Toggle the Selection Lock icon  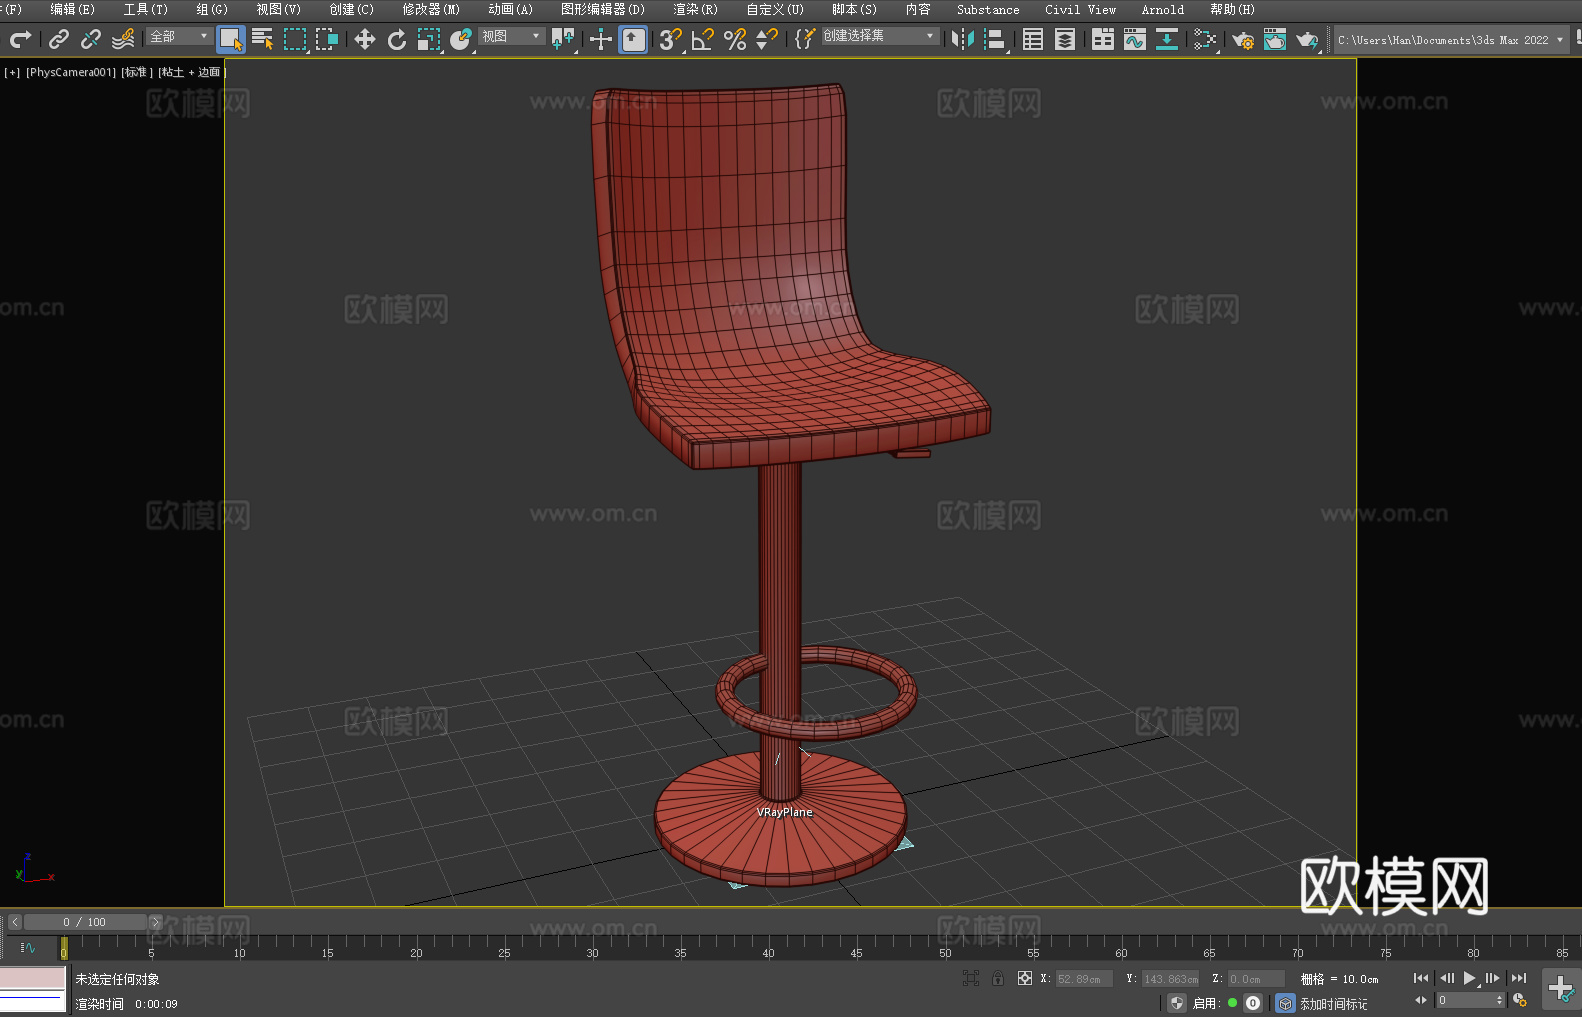(x=998, y=978)
